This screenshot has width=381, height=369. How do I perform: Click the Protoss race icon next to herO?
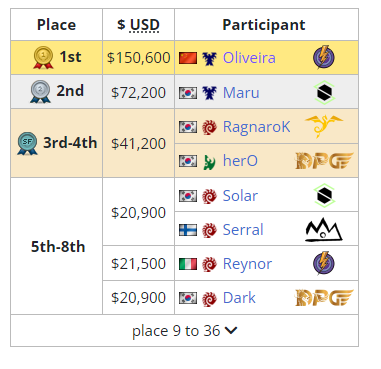pos(209,161)
